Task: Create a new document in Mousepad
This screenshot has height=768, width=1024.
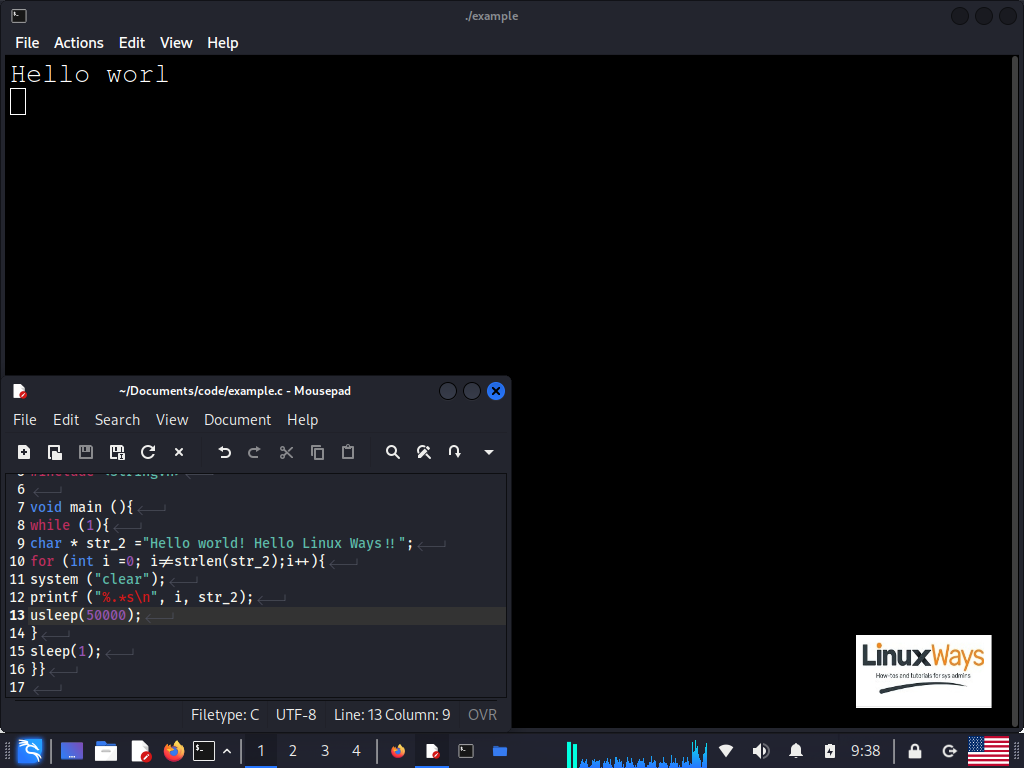Action: [x=24, y=452]
